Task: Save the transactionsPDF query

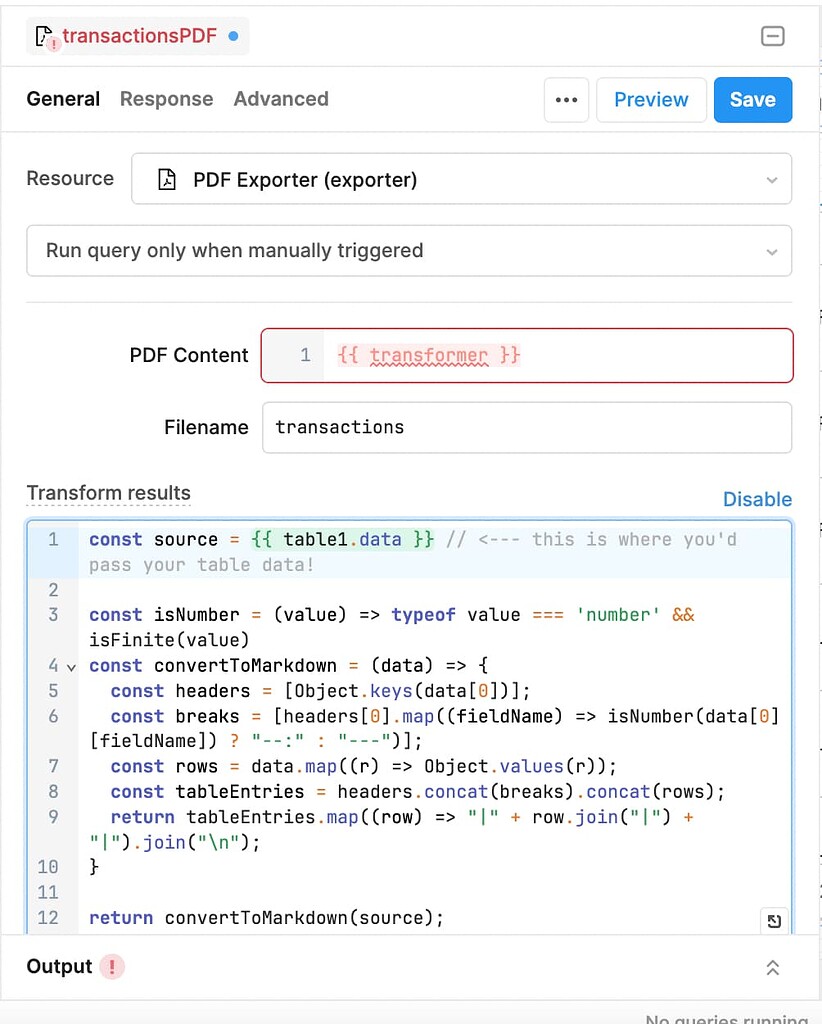Action: (x=752, y=99)
